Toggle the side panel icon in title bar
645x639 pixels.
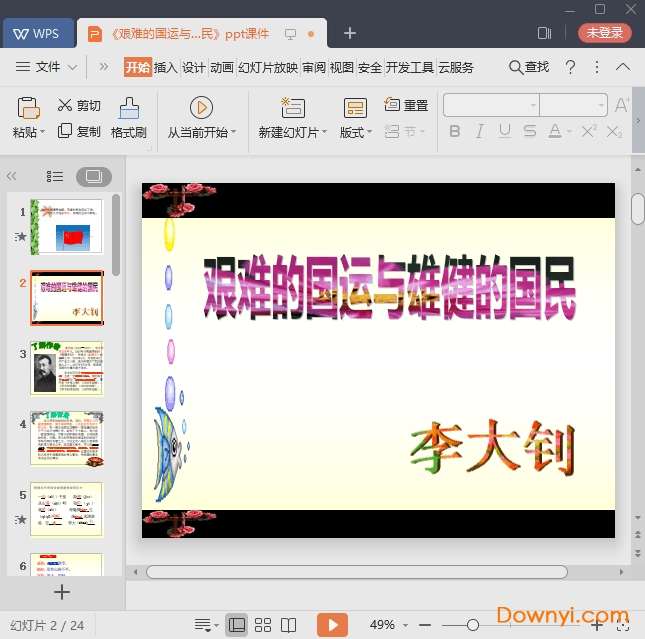[x=544, y=33]
